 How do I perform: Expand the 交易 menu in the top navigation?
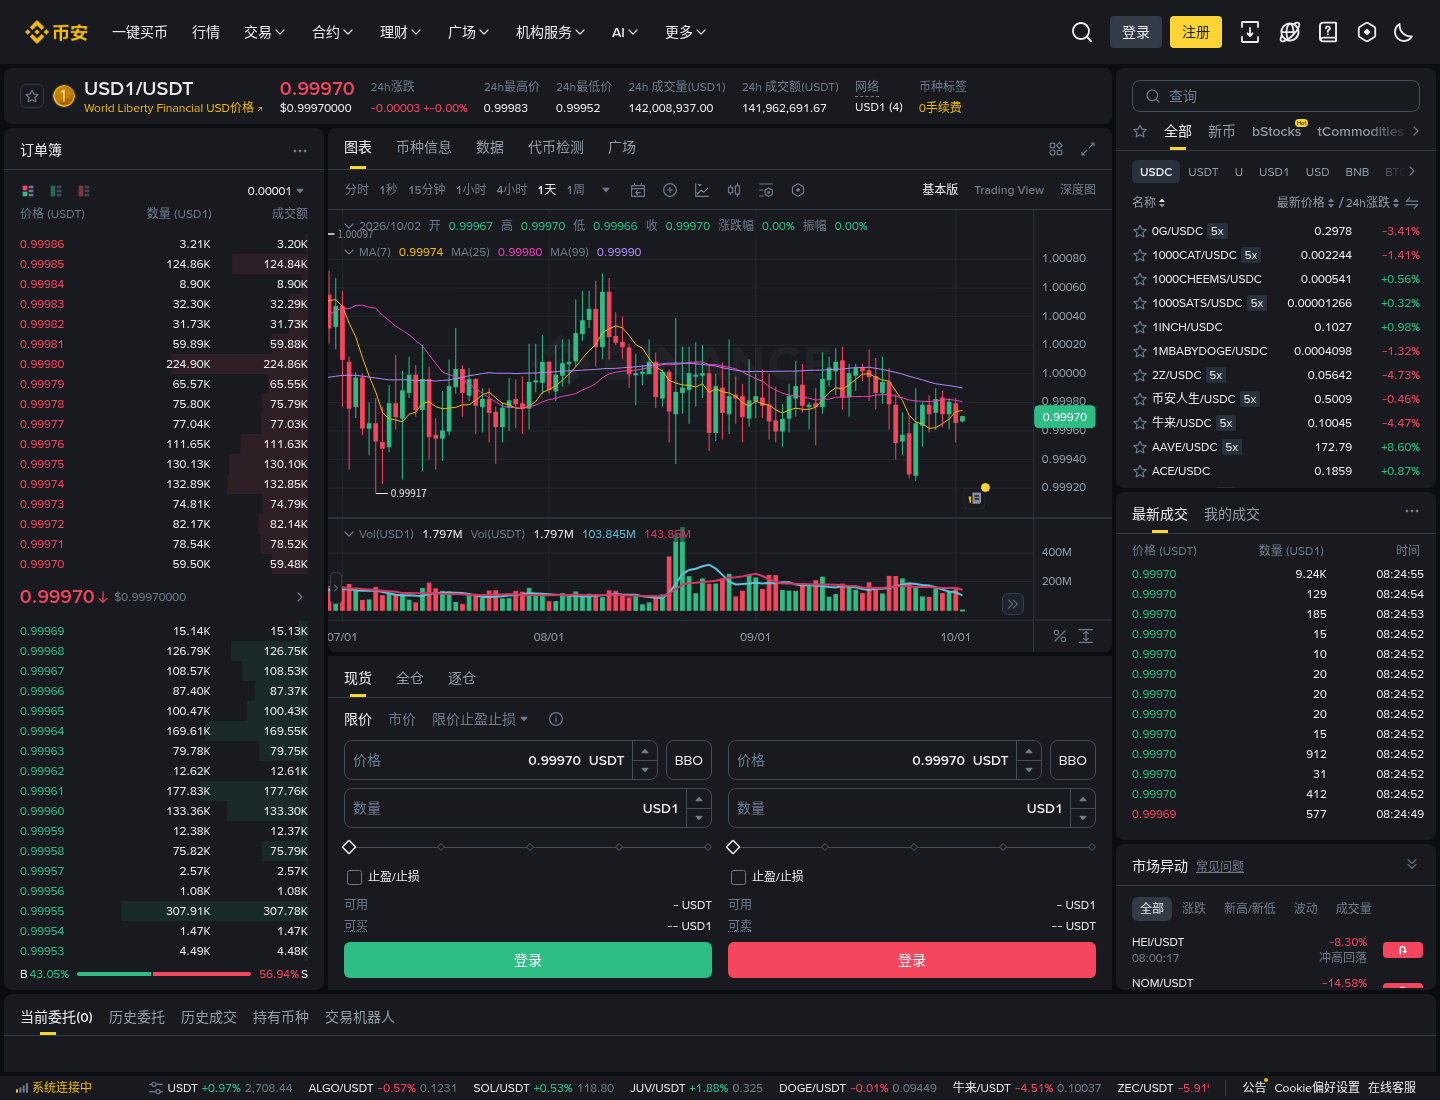pyautogui.click(x=265, y=32)
